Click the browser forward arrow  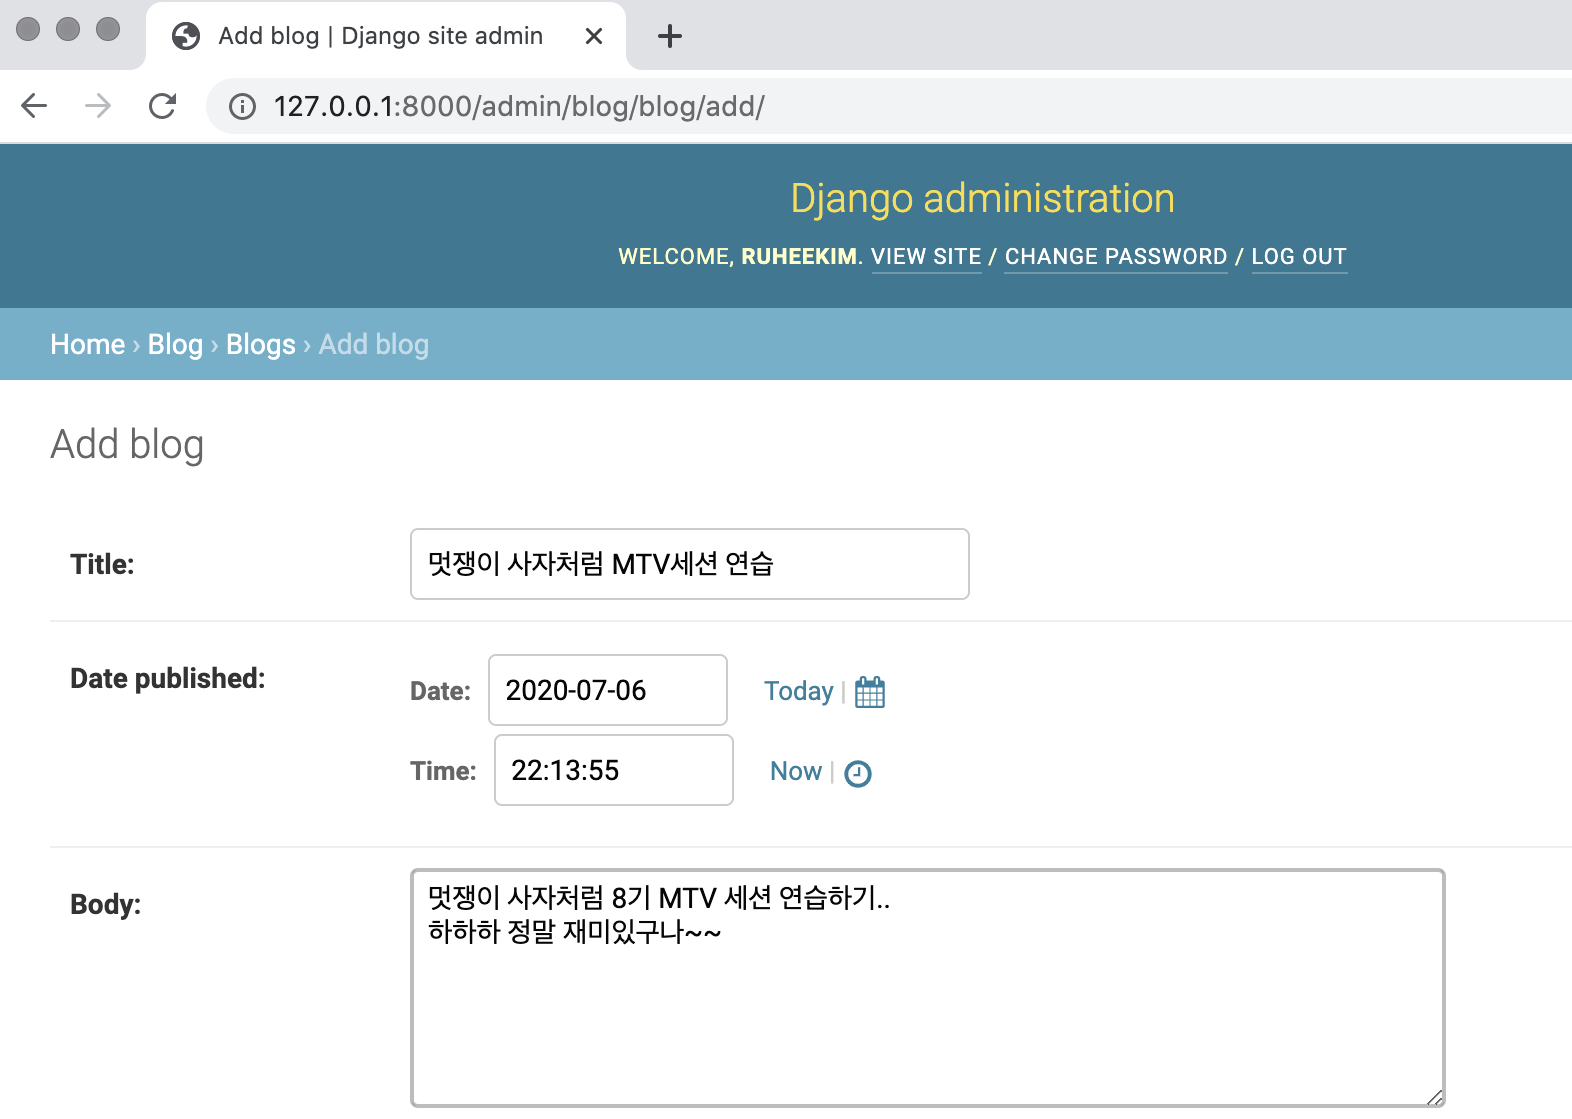coord(98,106)
